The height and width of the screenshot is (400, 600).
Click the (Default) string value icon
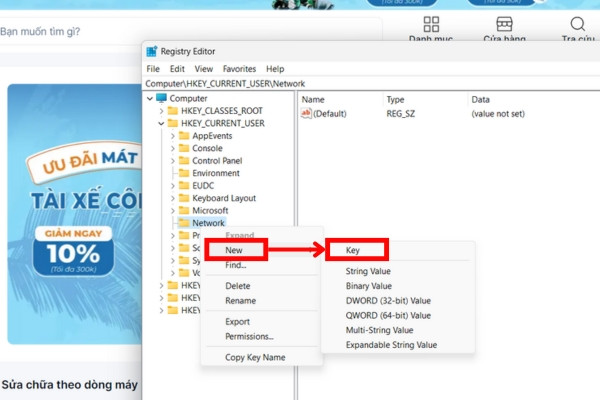click(x=306, y=113)
